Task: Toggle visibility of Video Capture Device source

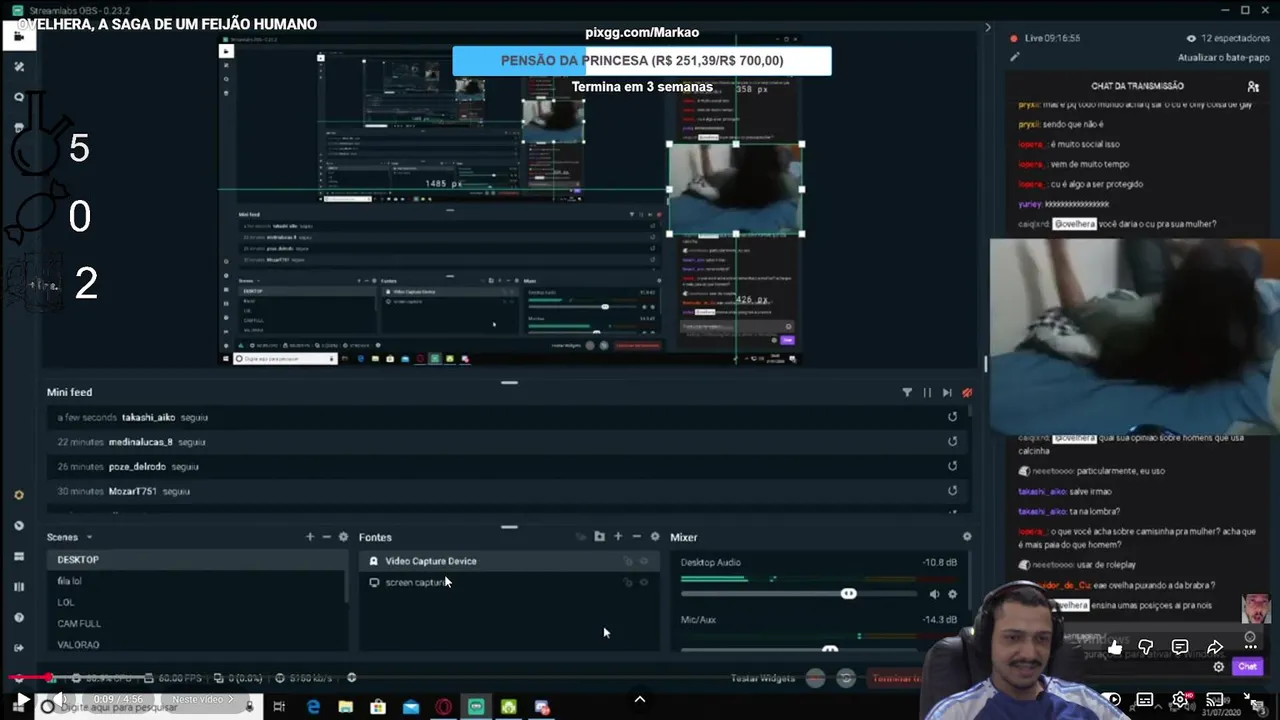Action: (x=644, y=561)
